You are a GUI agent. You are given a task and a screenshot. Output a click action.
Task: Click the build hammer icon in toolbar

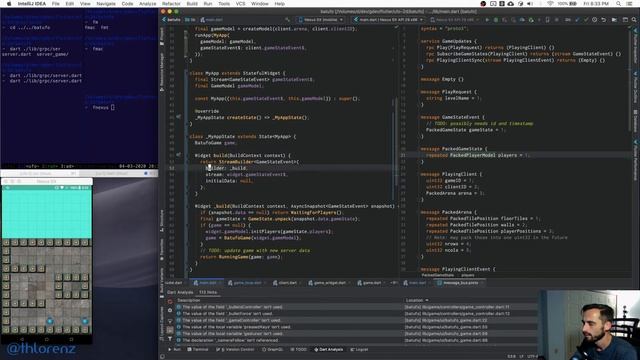288,20
